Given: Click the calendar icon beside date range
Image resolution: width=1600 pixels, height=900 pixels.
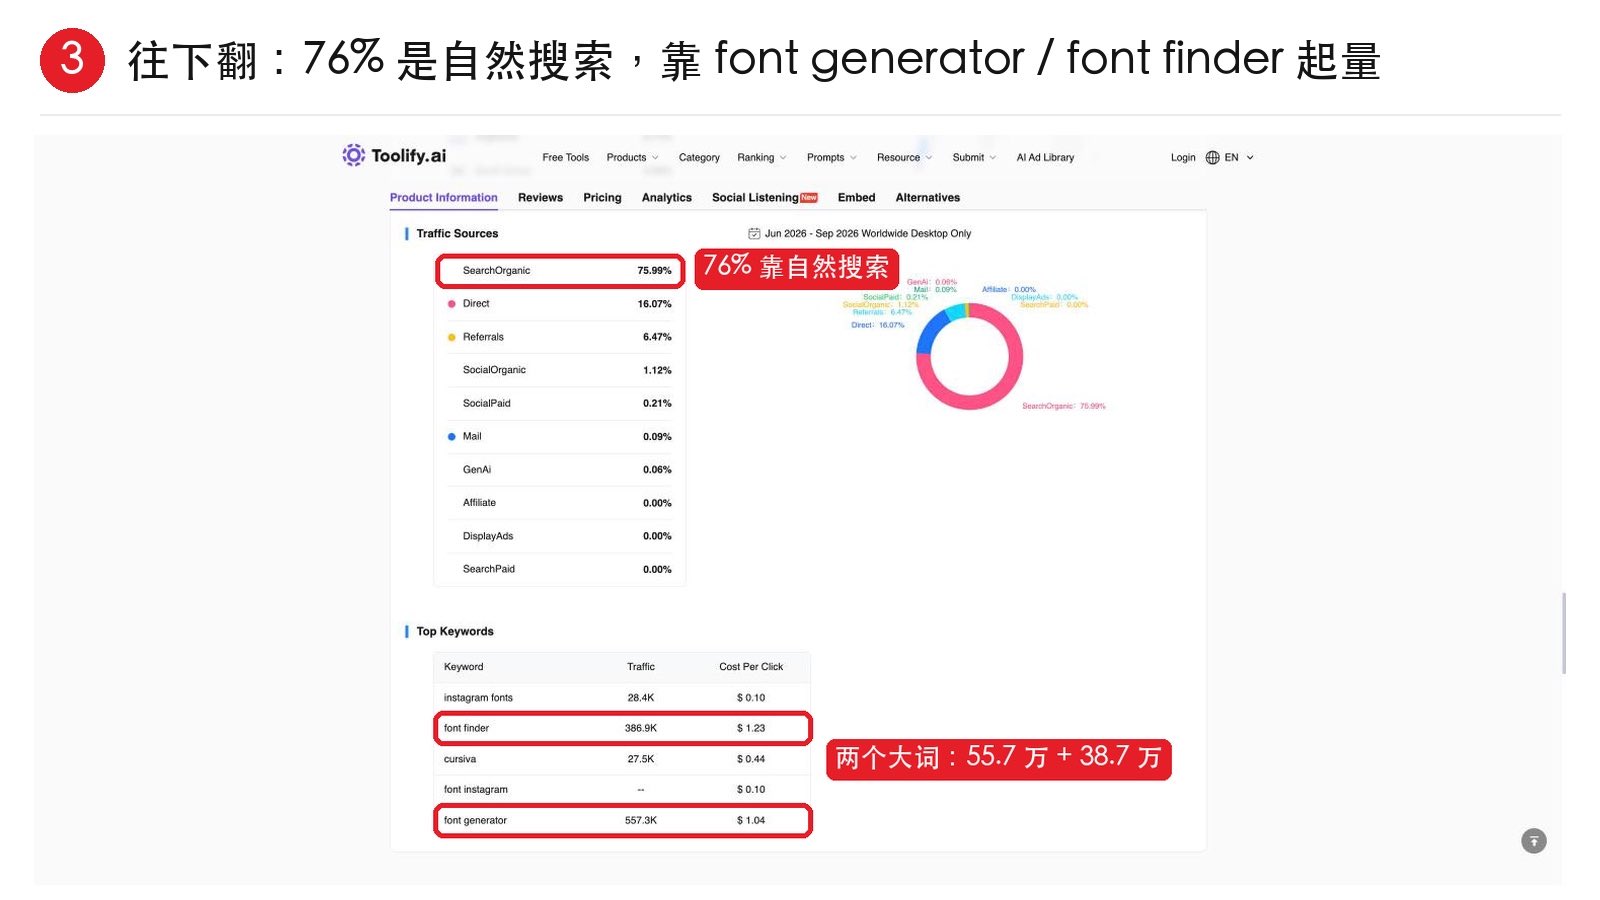Looking at the screenshot, I should tap(754, 233).
